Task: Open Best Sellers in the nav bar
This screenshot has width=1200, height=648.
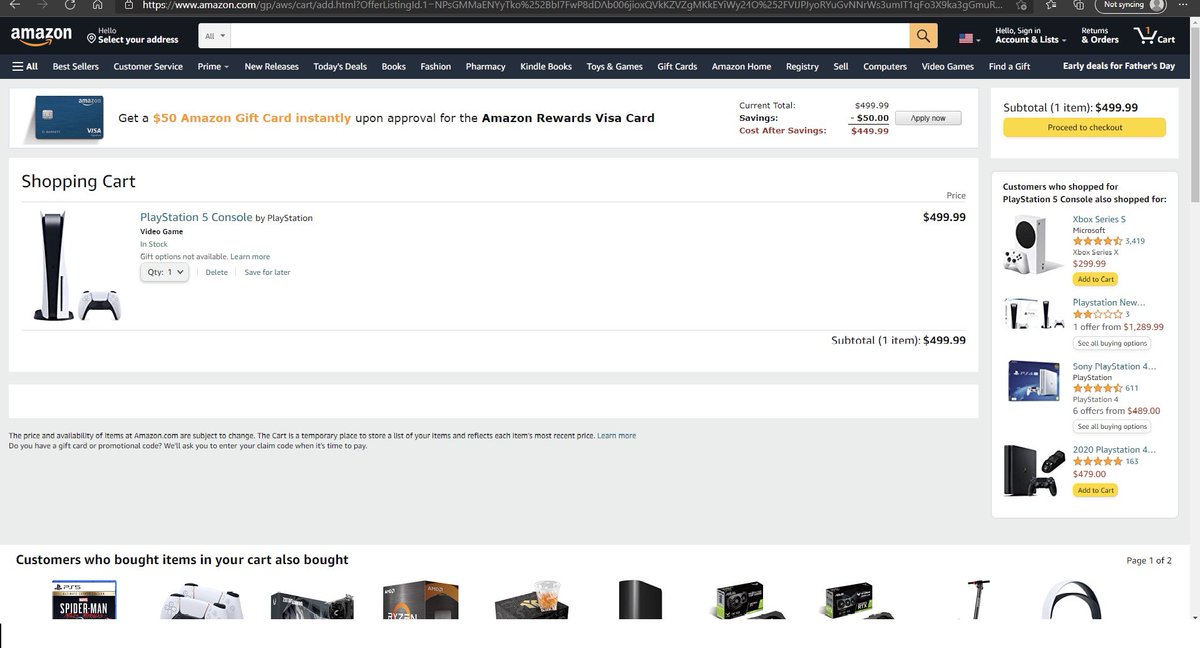Action: click(x=76, y=67)
